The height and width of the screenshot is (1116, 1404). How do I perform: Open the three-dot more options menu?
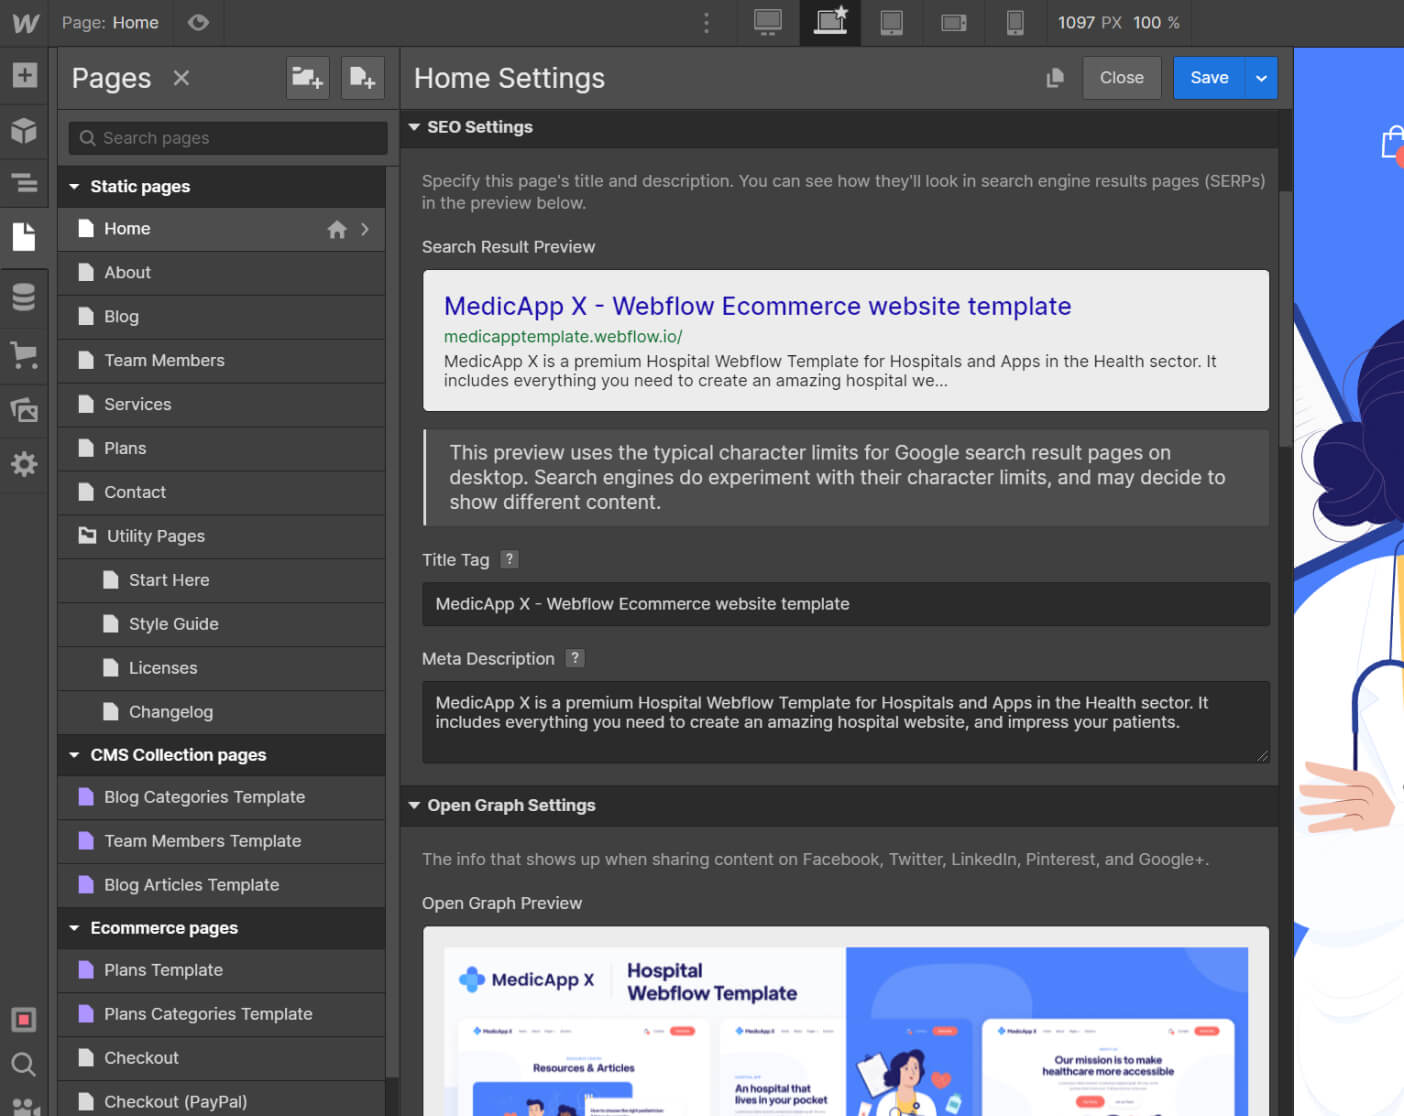706,22
